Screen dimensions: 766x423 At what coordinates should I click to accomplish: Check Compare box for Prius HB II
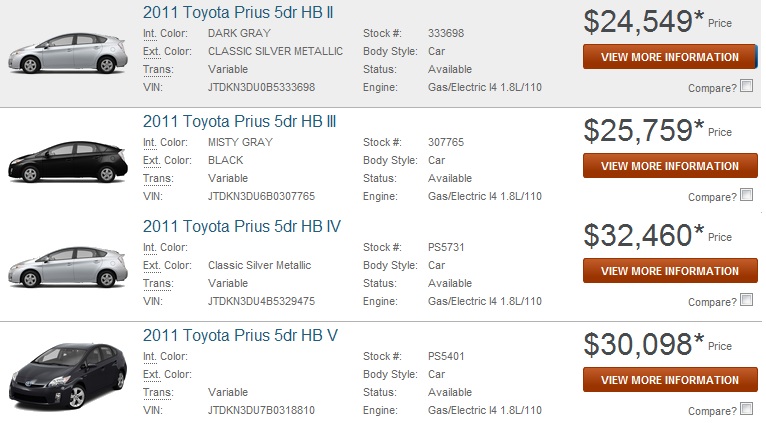(x=747, y=87)
